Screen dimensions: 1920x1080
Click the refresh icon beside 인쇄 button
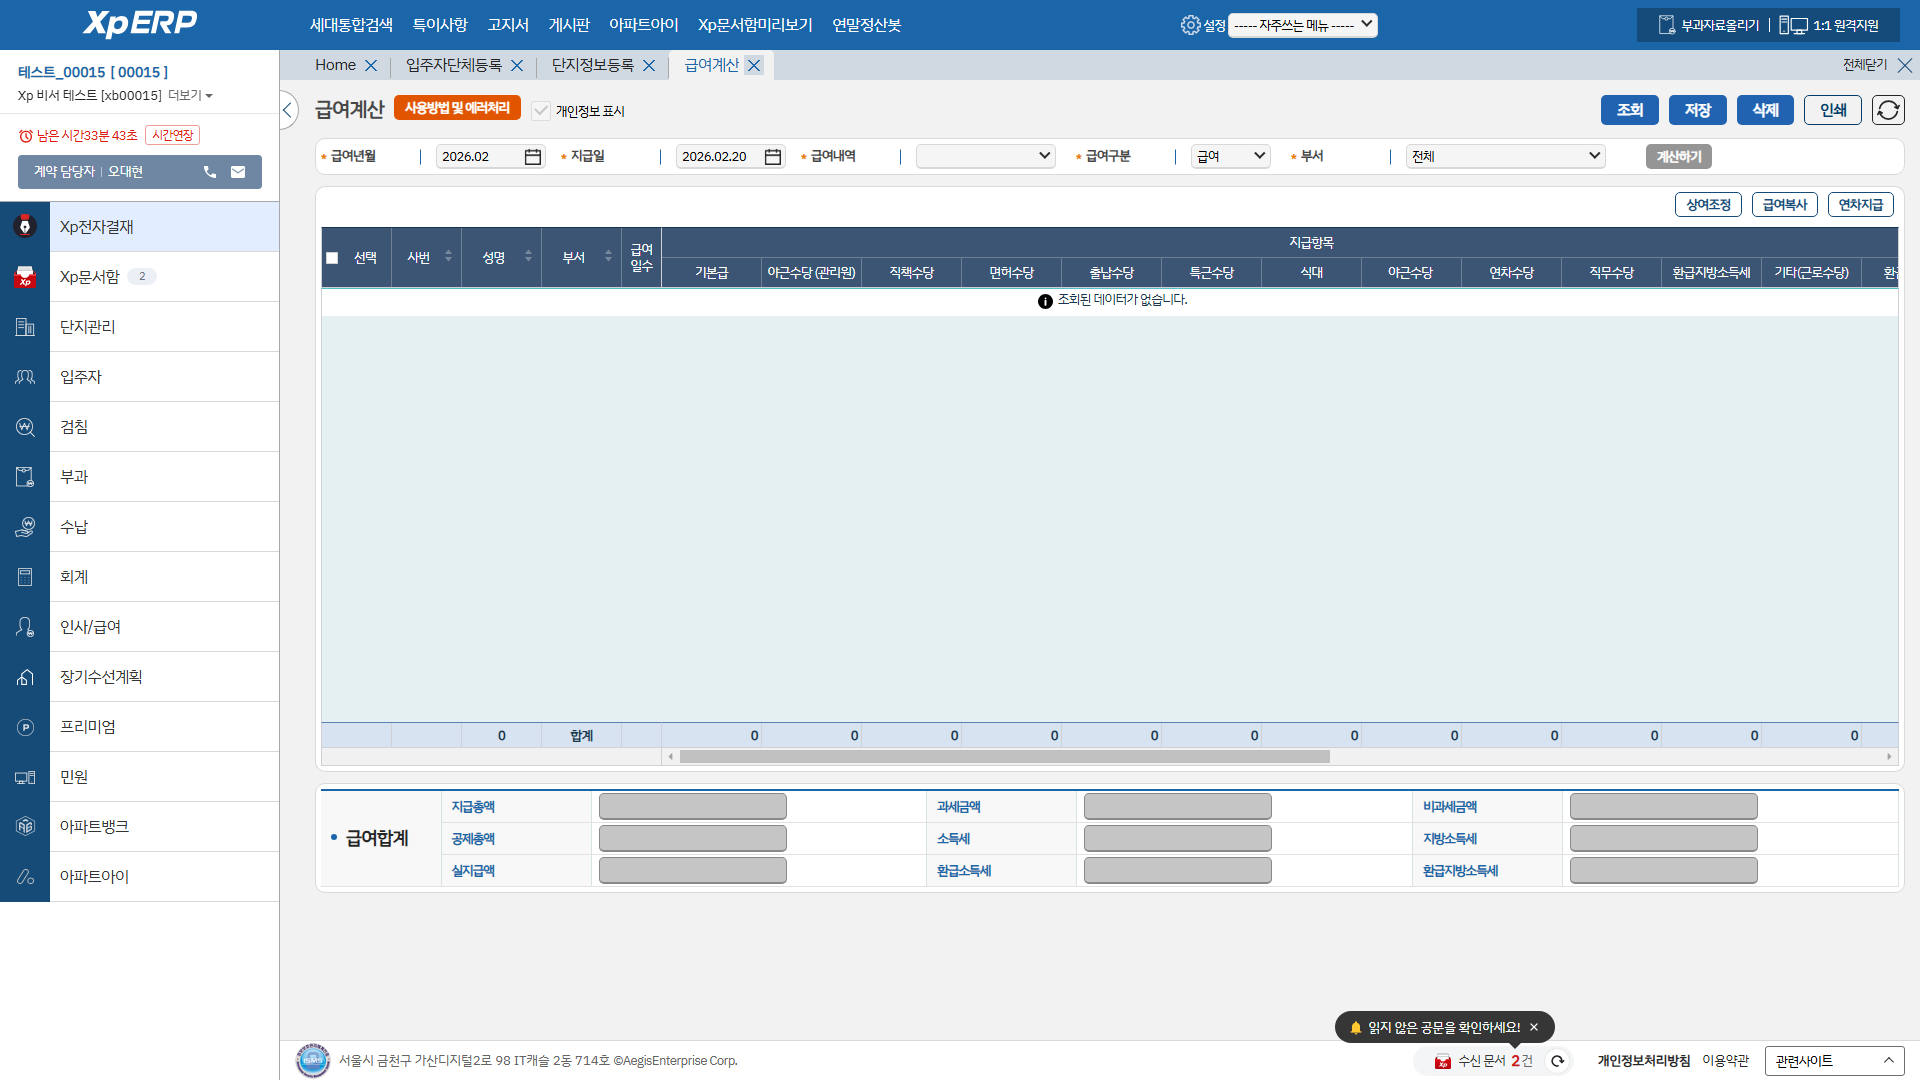(x=1888, y=110)
